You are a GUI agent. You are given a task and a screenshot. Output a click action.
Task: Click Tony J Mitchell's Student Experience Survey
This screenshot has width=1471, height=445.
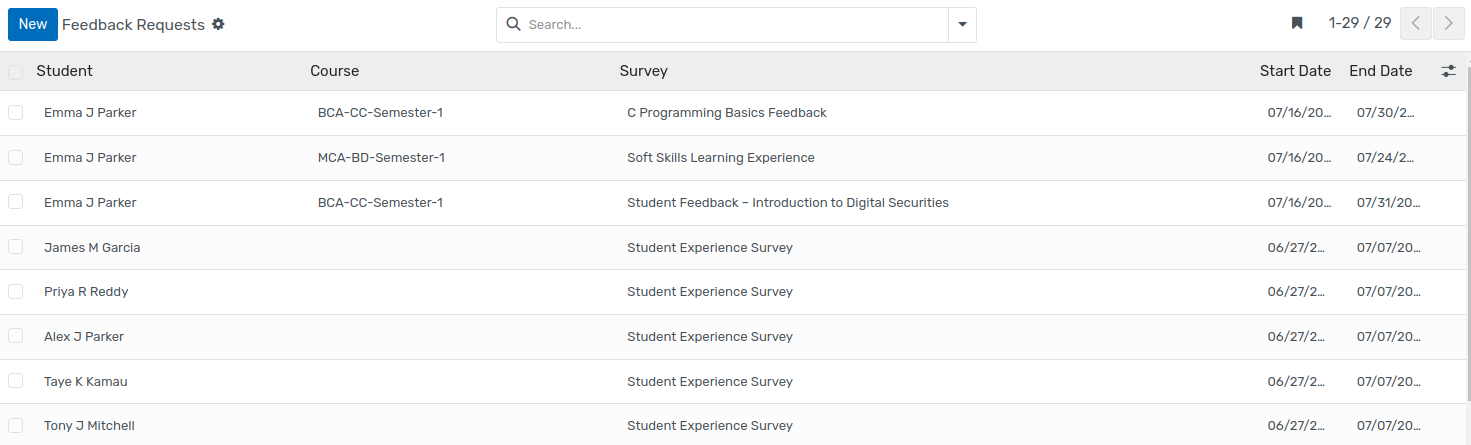710,426
